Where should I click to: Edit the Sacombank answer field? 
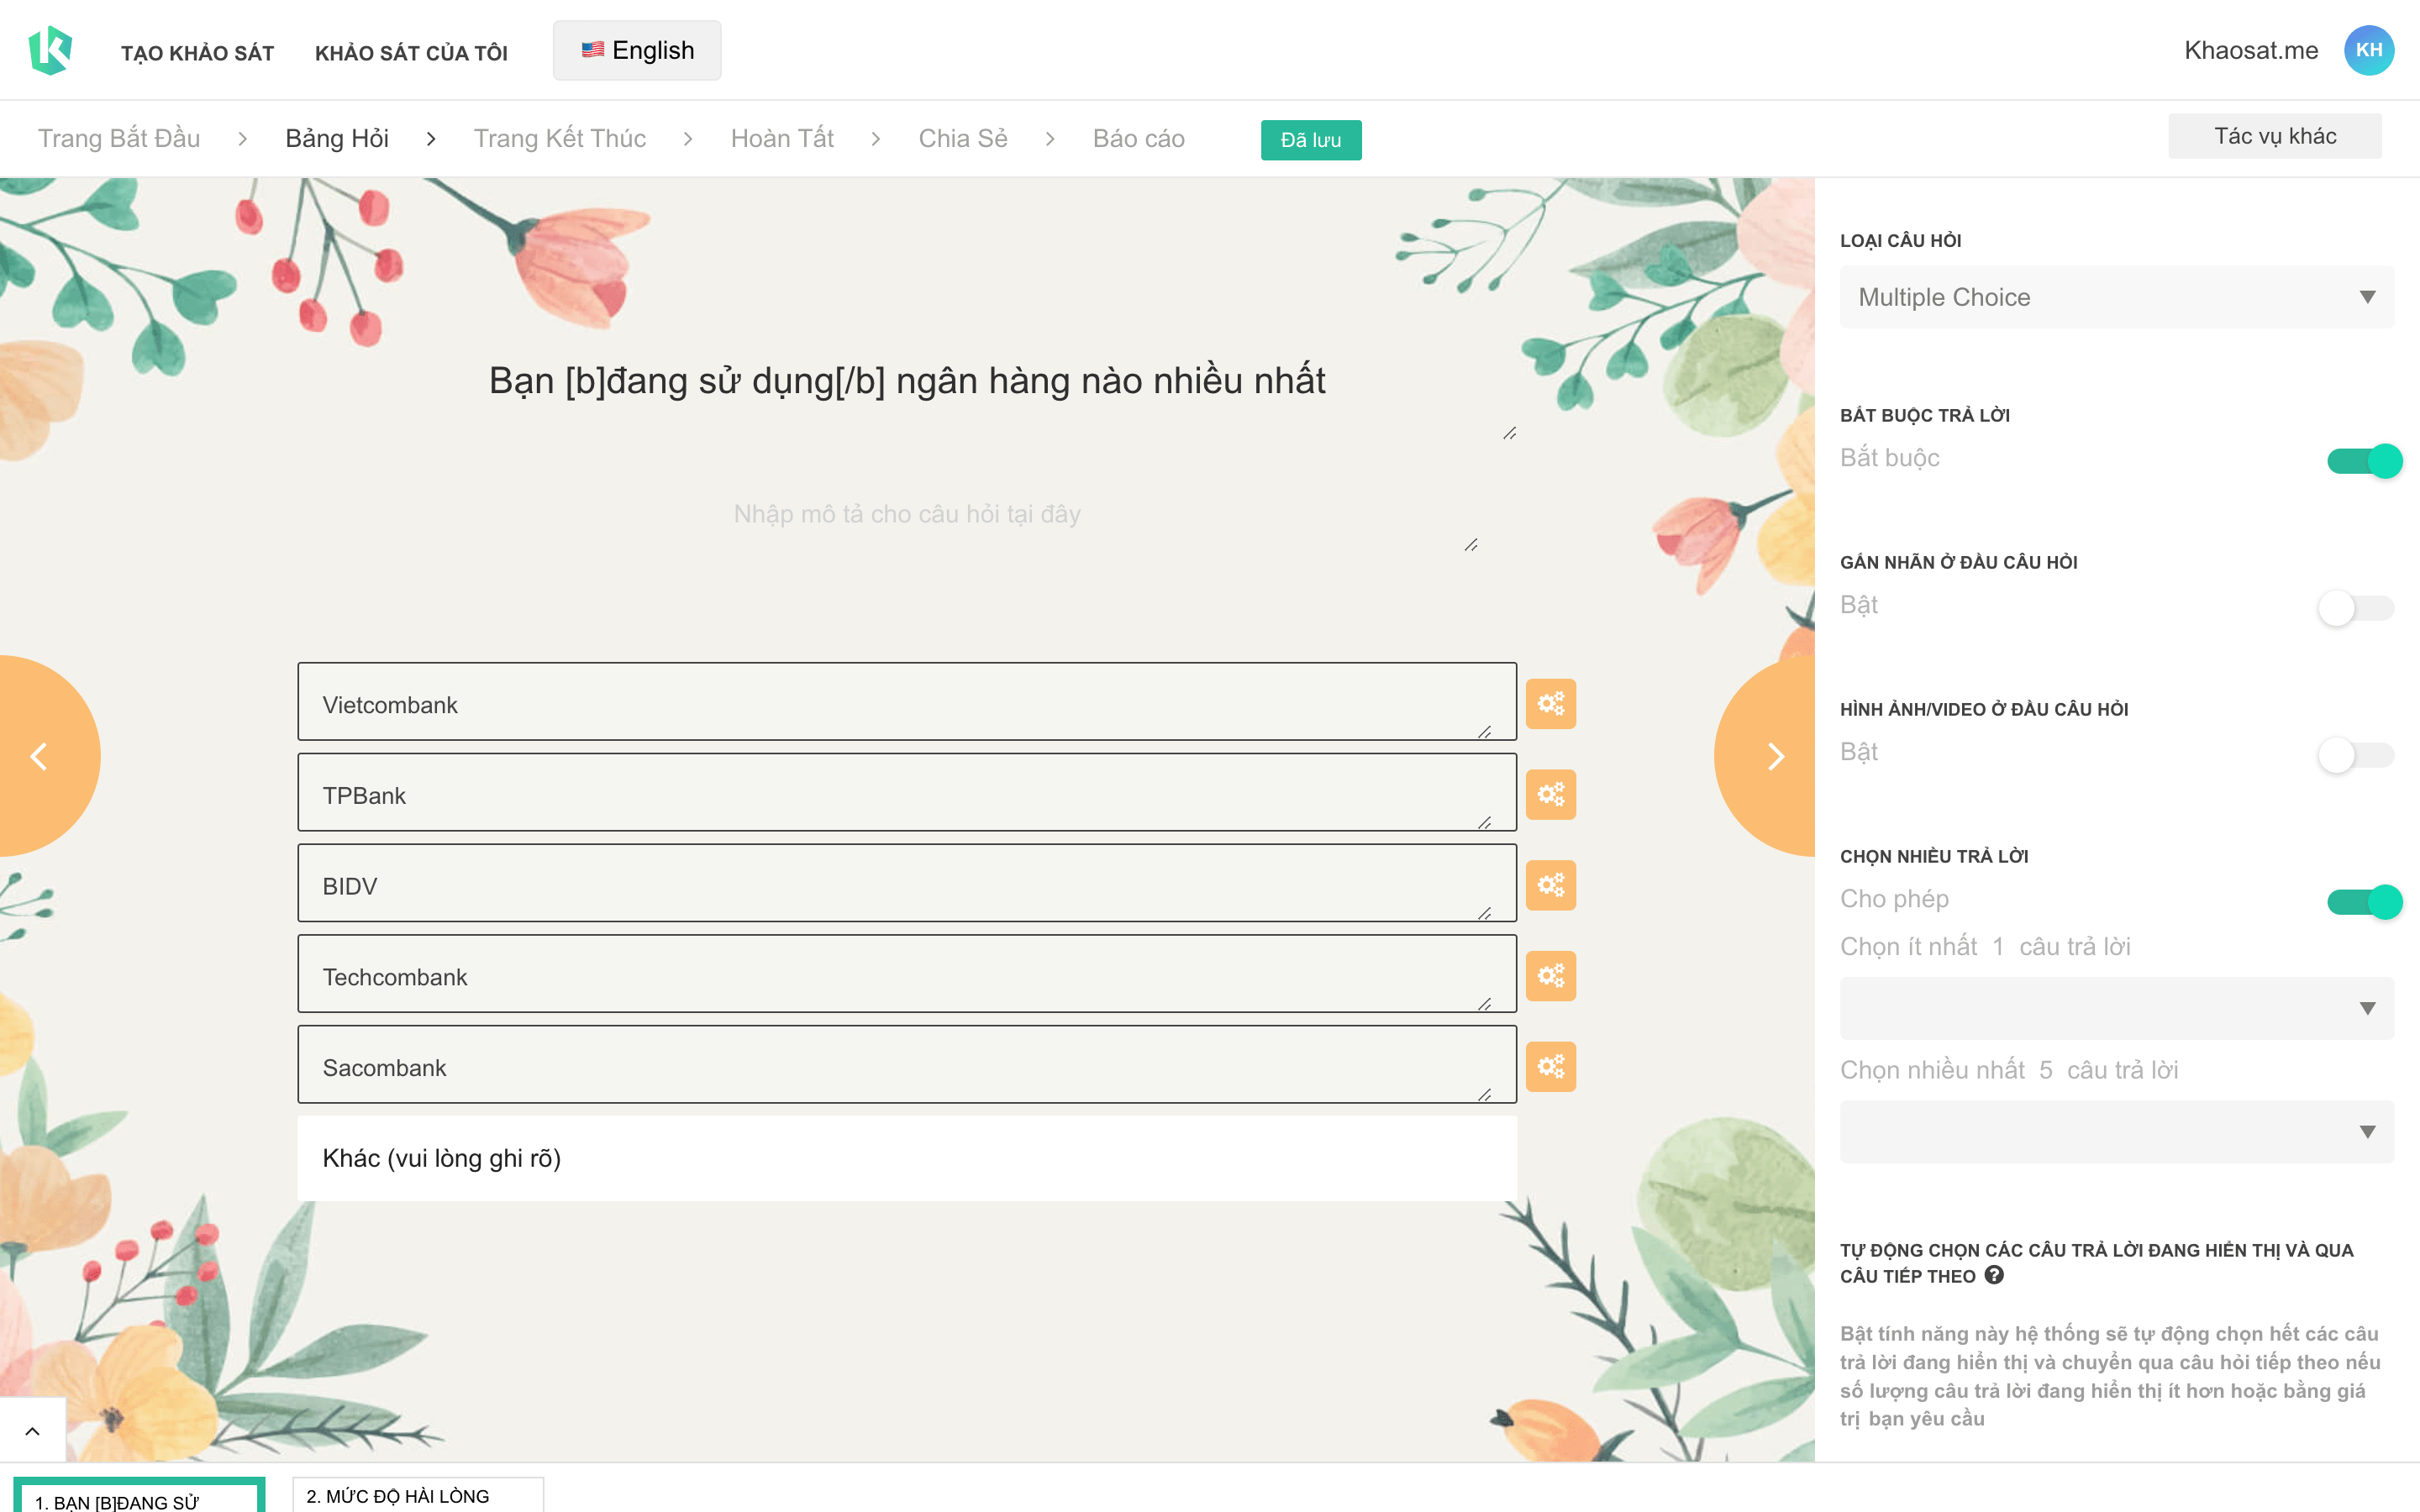tap(907, 1065)
